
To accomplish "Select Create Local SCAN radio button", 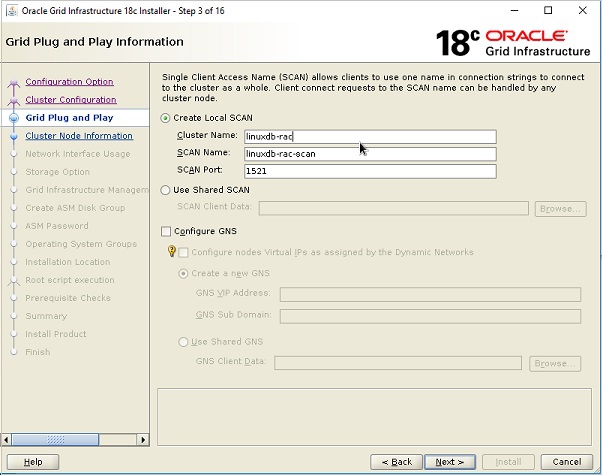I will [165, 118].
